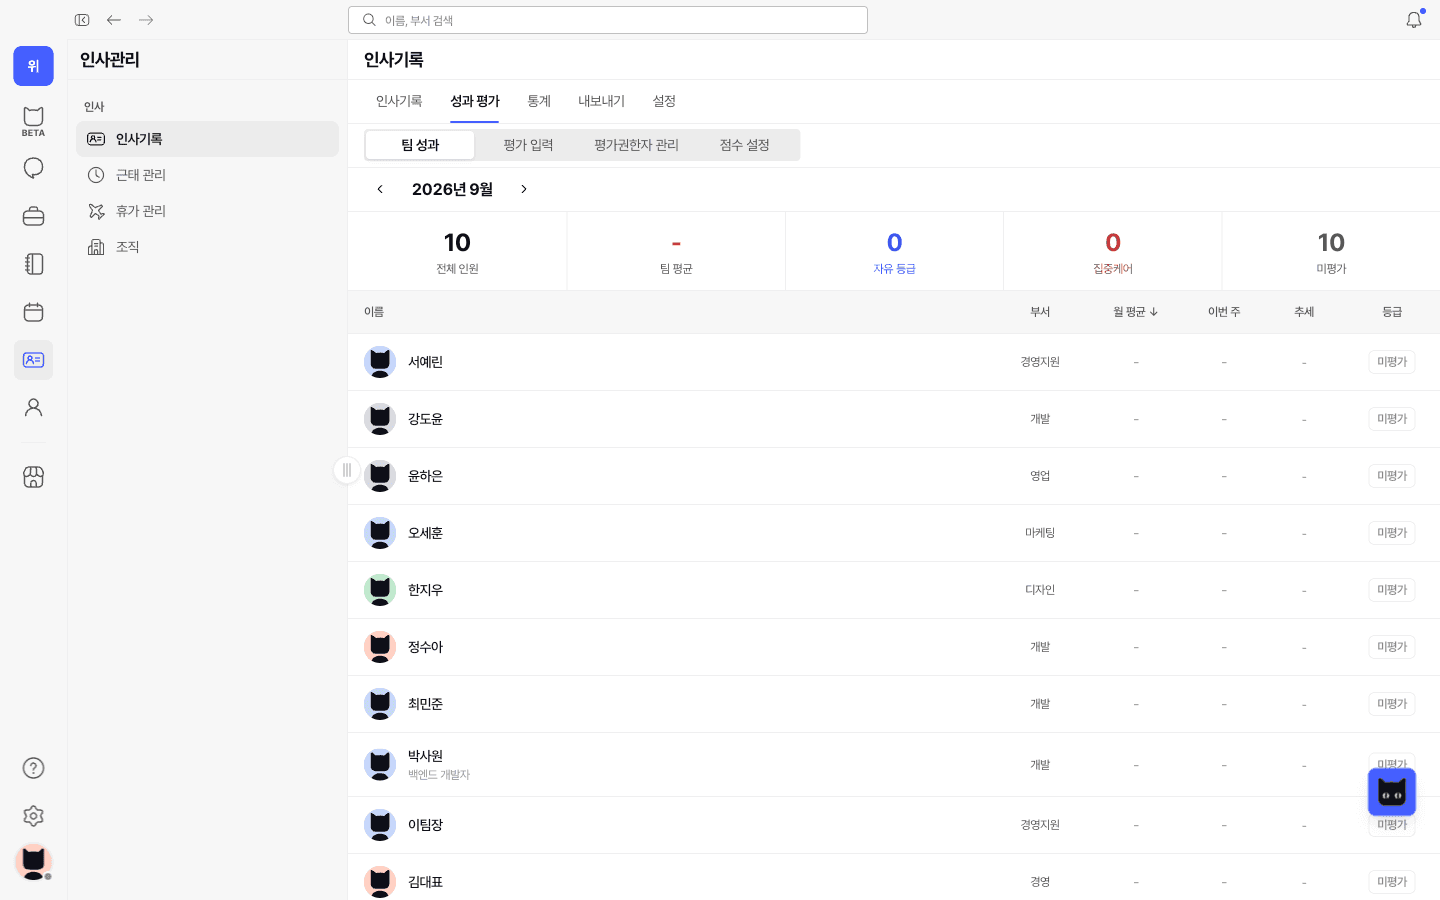Viewport: 1440px width, 900px height.
Task: Click the 미평가 badge for 강도윤
Action: [x=1392, y=419]
